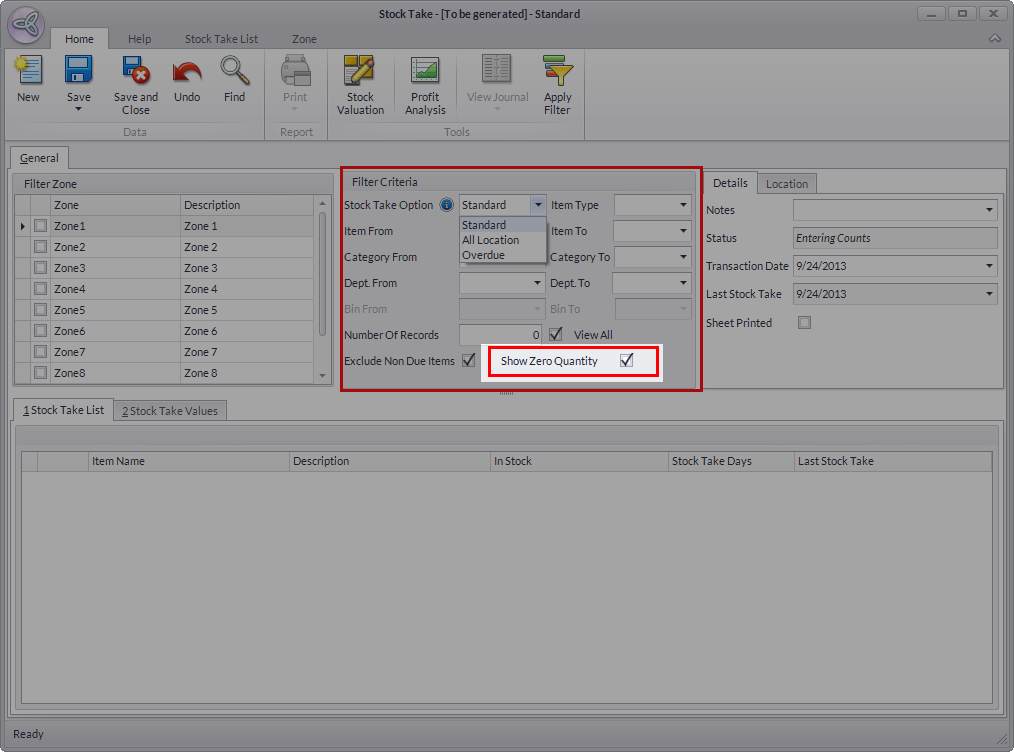Launch the Profit Analysis tool

coord(425,72)
